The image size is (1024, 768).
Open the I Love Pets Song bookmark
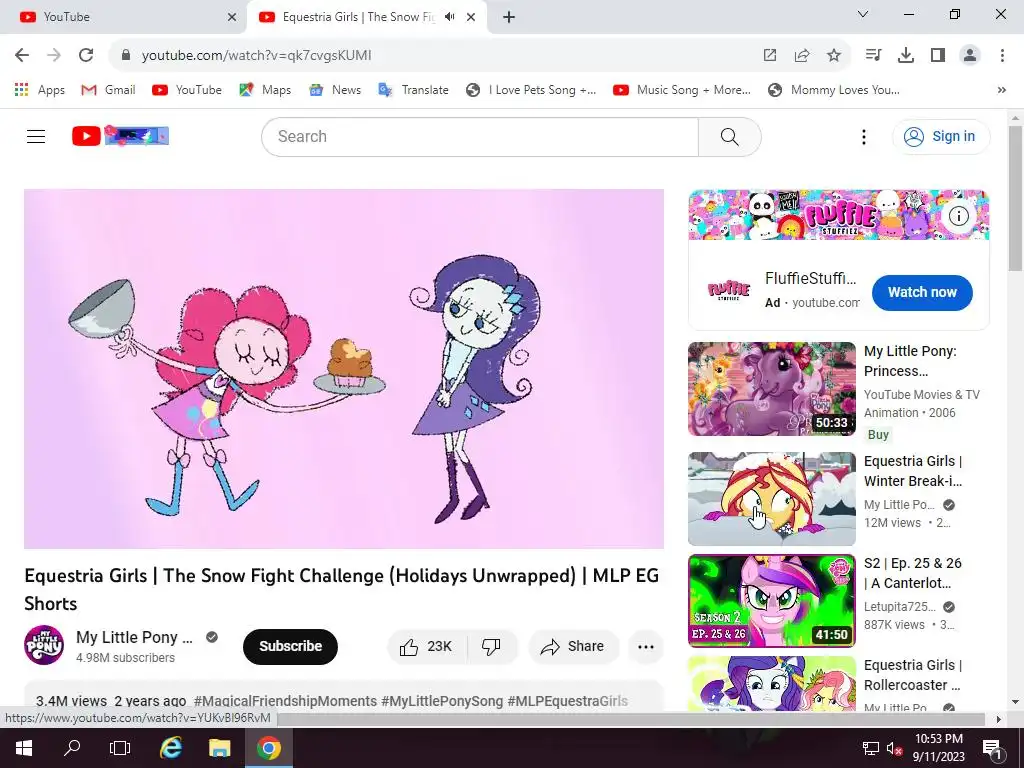tap(531, 90)
